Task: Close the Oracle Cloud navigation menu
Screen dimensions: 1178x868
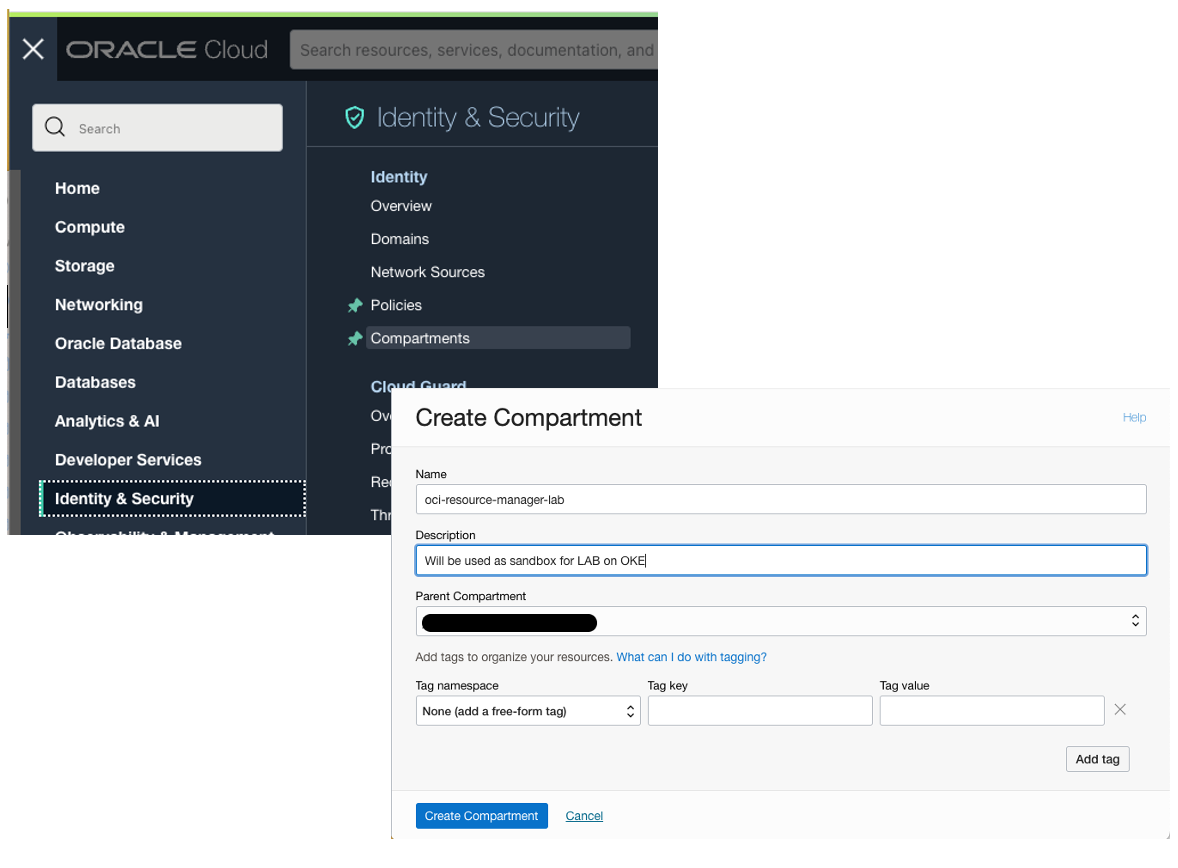Action: (33, 49)
